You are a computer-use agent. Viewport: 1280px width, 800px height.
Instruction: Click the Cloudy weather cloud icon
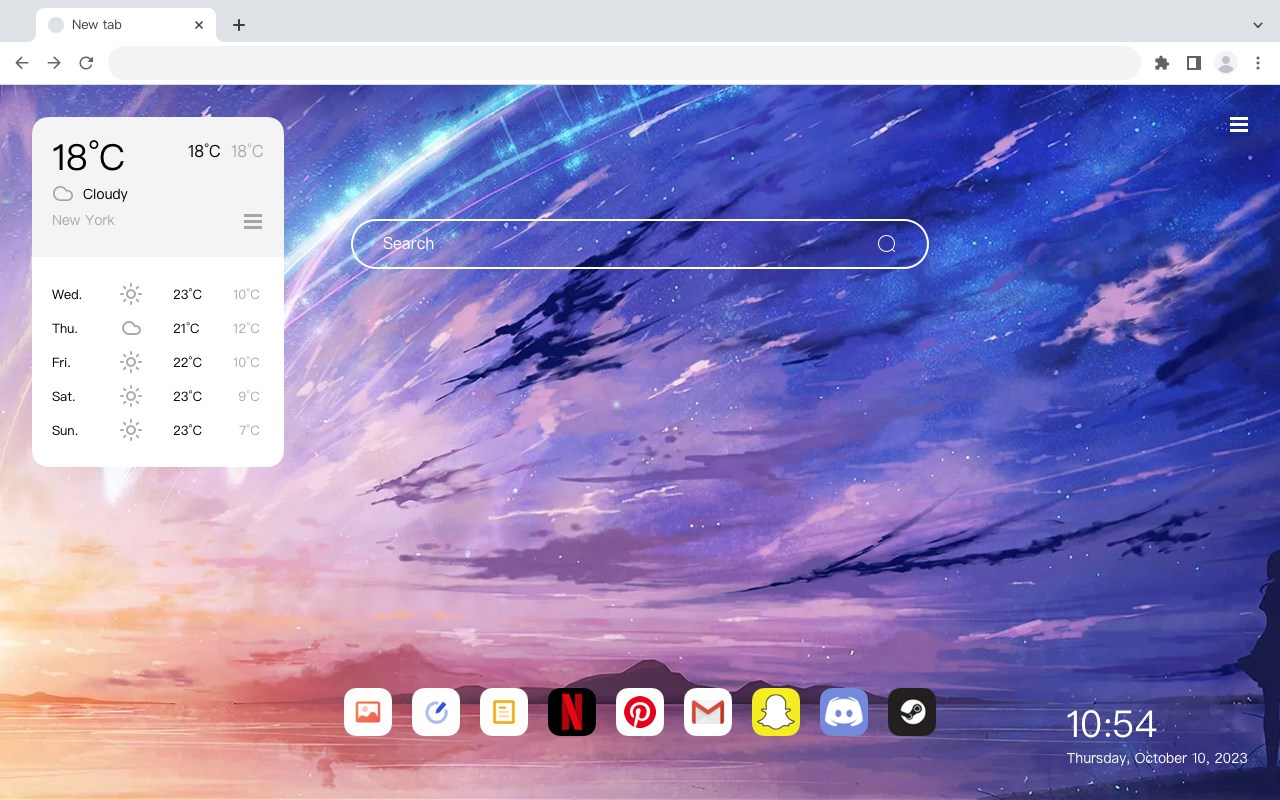click(63, 194)
